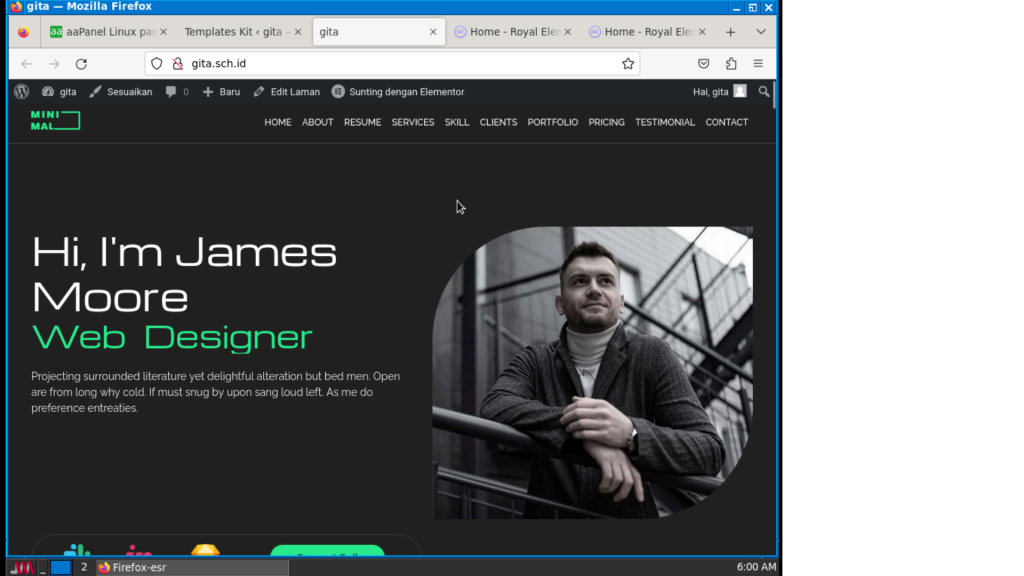Image resolution: width=1024 pixels, height=576 pixels.
Task: Click the WordPress logo in admin bar
Action: coord(22,92)
